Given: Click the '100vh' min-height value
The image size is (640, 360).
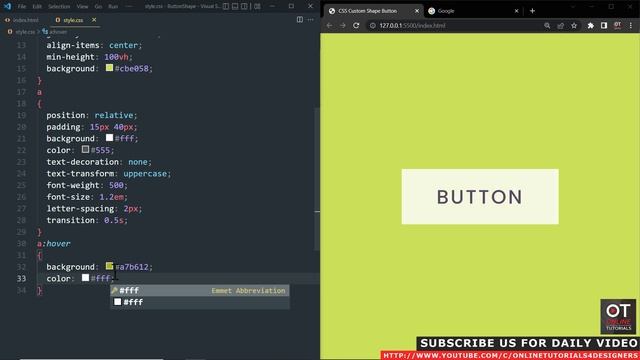Looking at the screenshot, I should pos(116,57).
